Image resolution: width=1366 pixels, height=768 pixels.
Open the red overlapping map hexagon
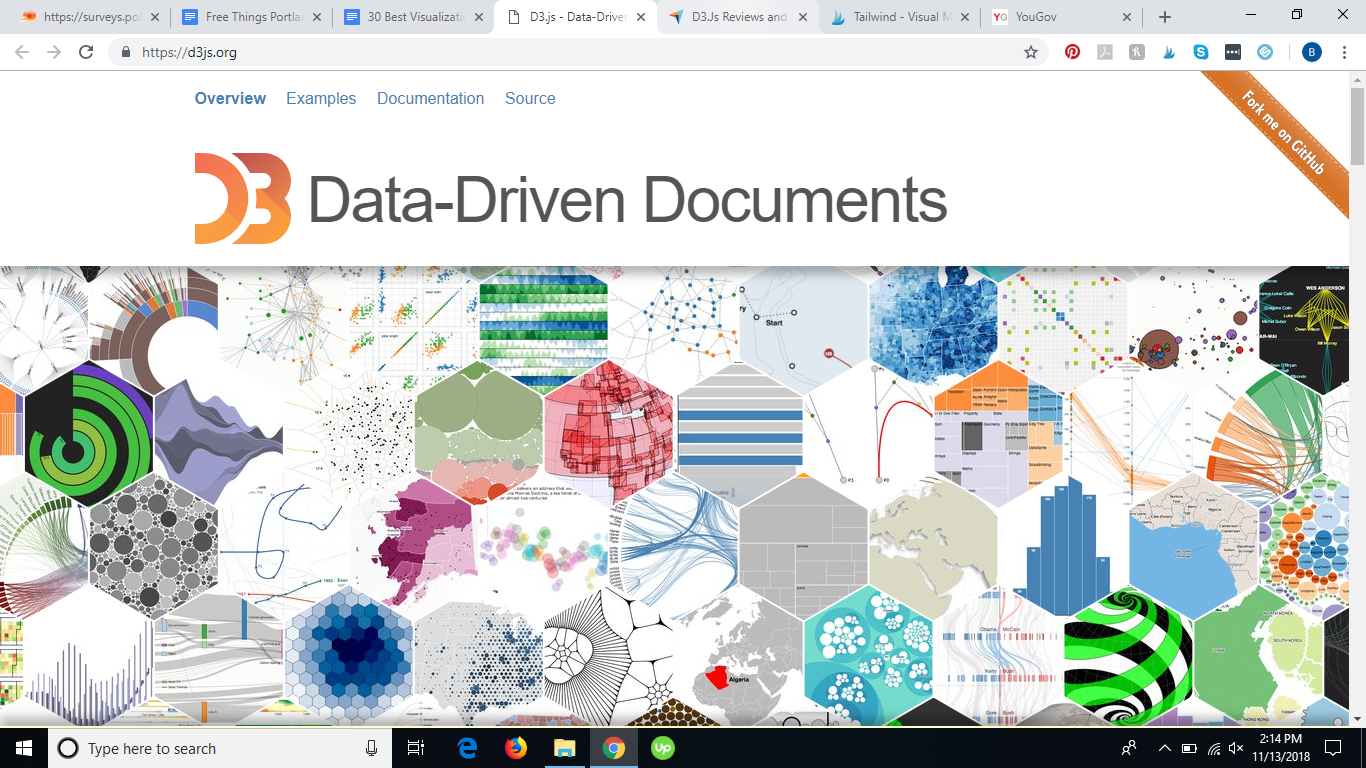pyautogui.click(x=609, y=432)
